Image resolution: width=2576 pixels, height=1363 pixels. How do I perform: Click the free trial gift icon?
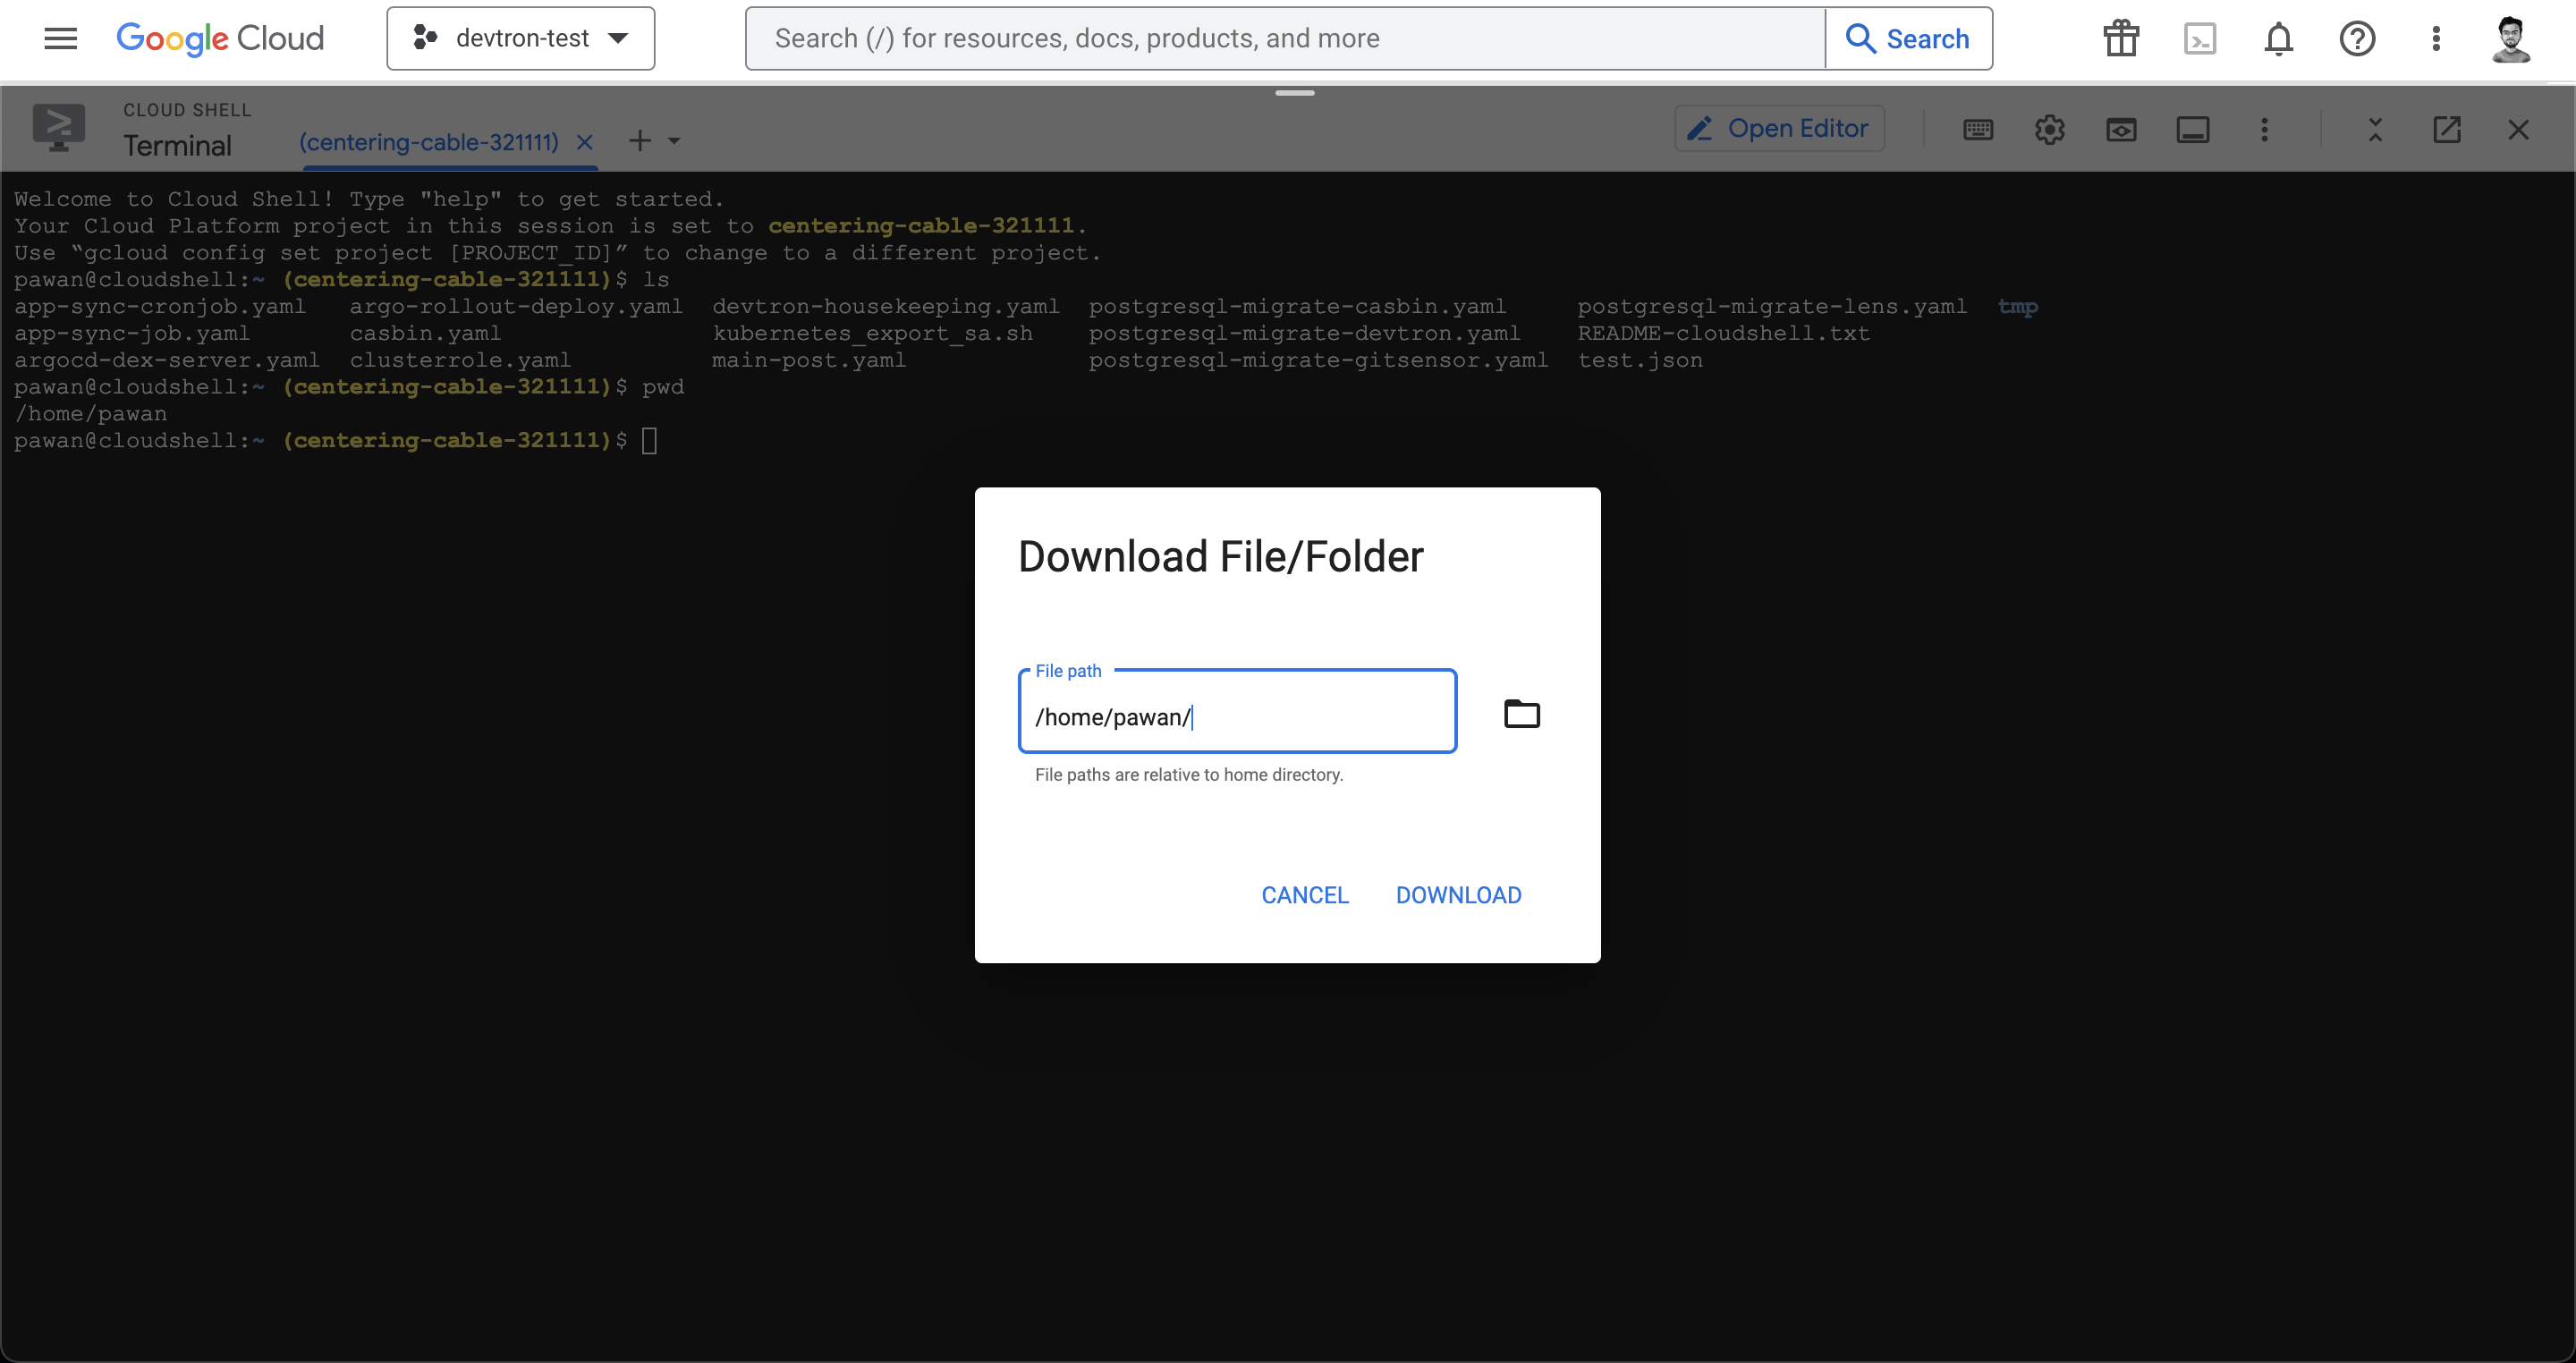point(2120,38)
